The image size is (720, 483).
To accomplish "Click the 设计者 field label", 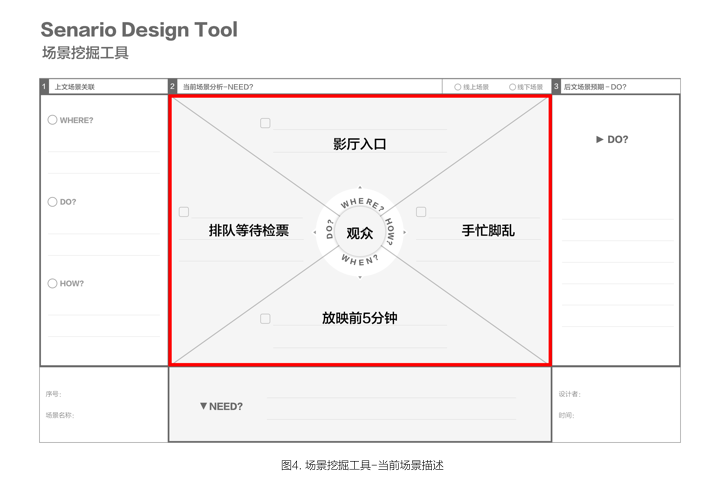I will [570, 394].
